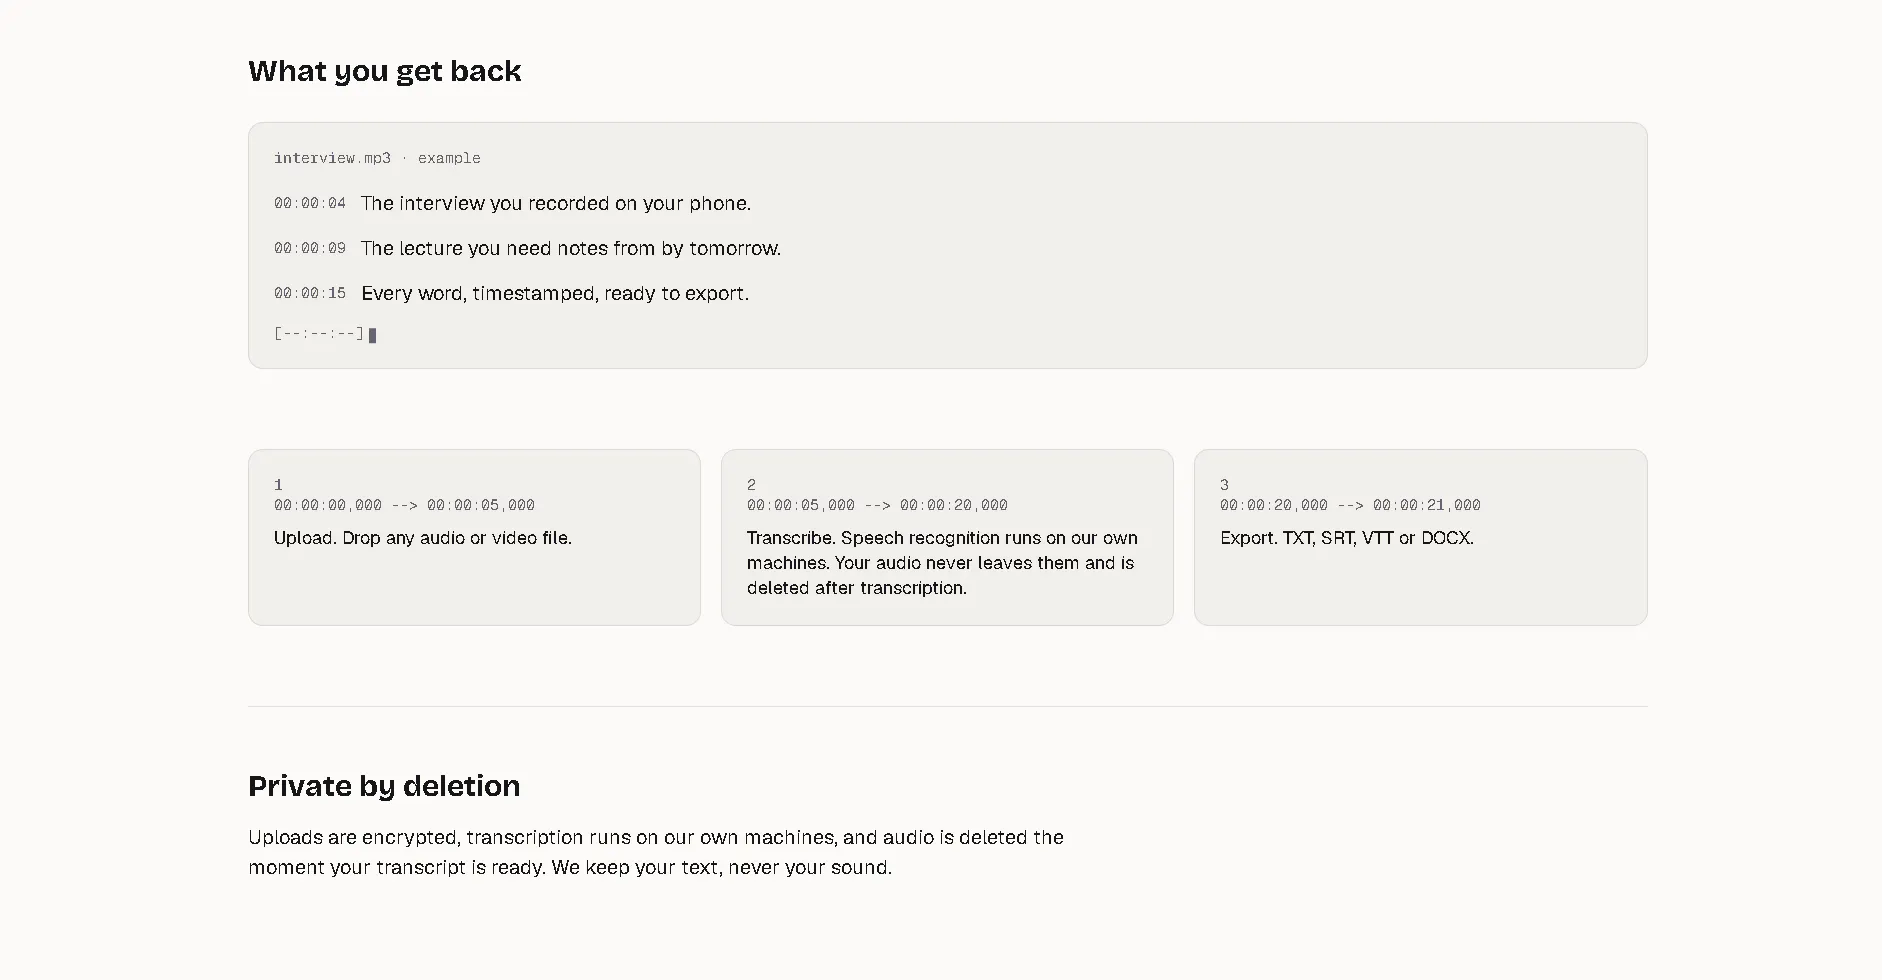
Task: Click step number 3 in Export card
Action: [x=1224, y=485]
